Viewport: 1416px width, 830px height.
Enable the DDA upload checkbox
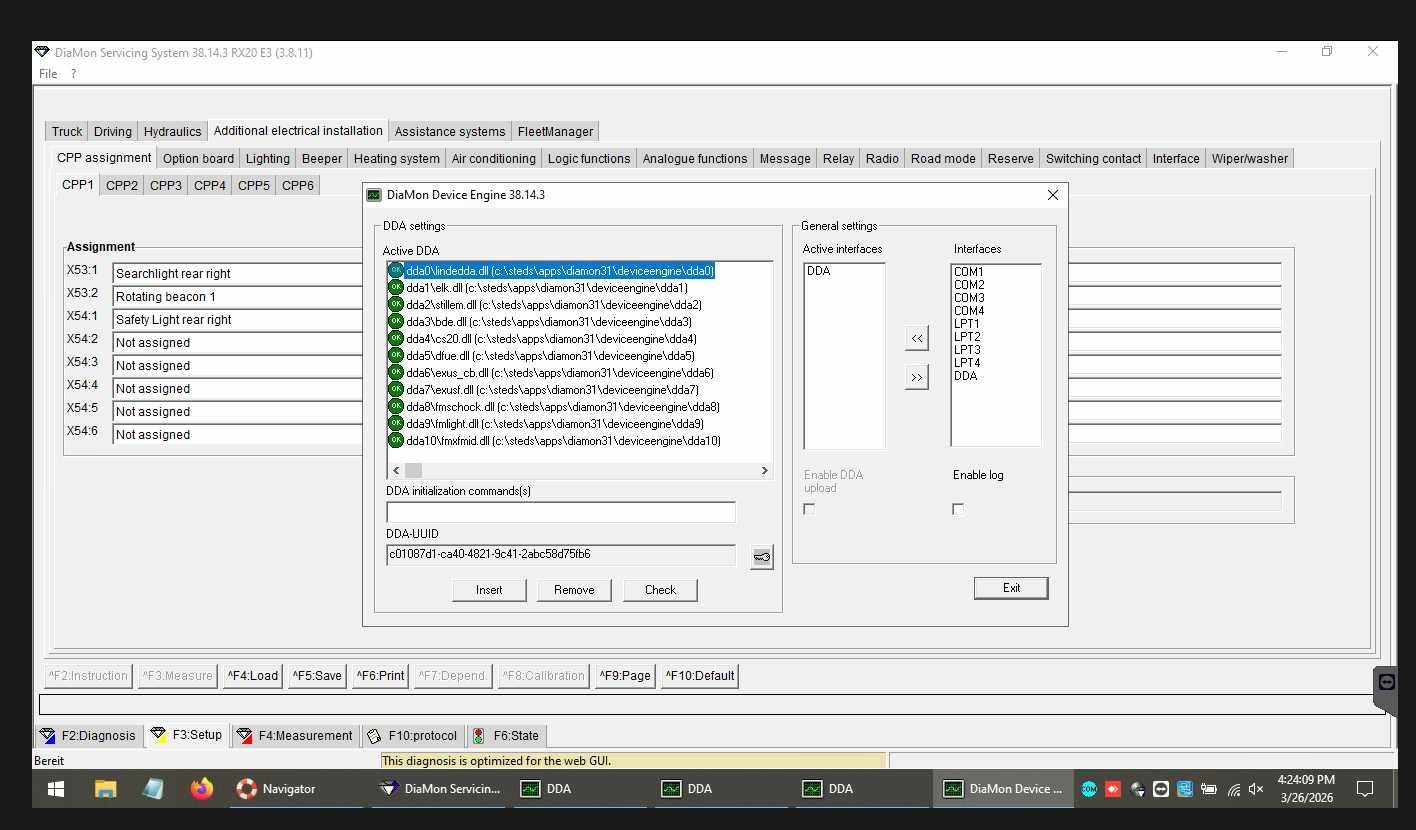(809, 509)
